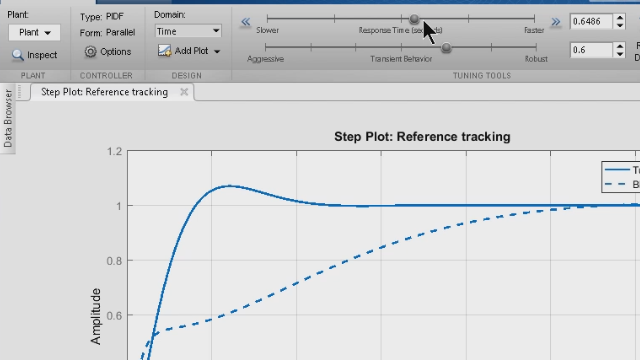640x360 pixels.
Task: Select the Step Plot: Reference tracking tab
Action: (x=104, y=92)
